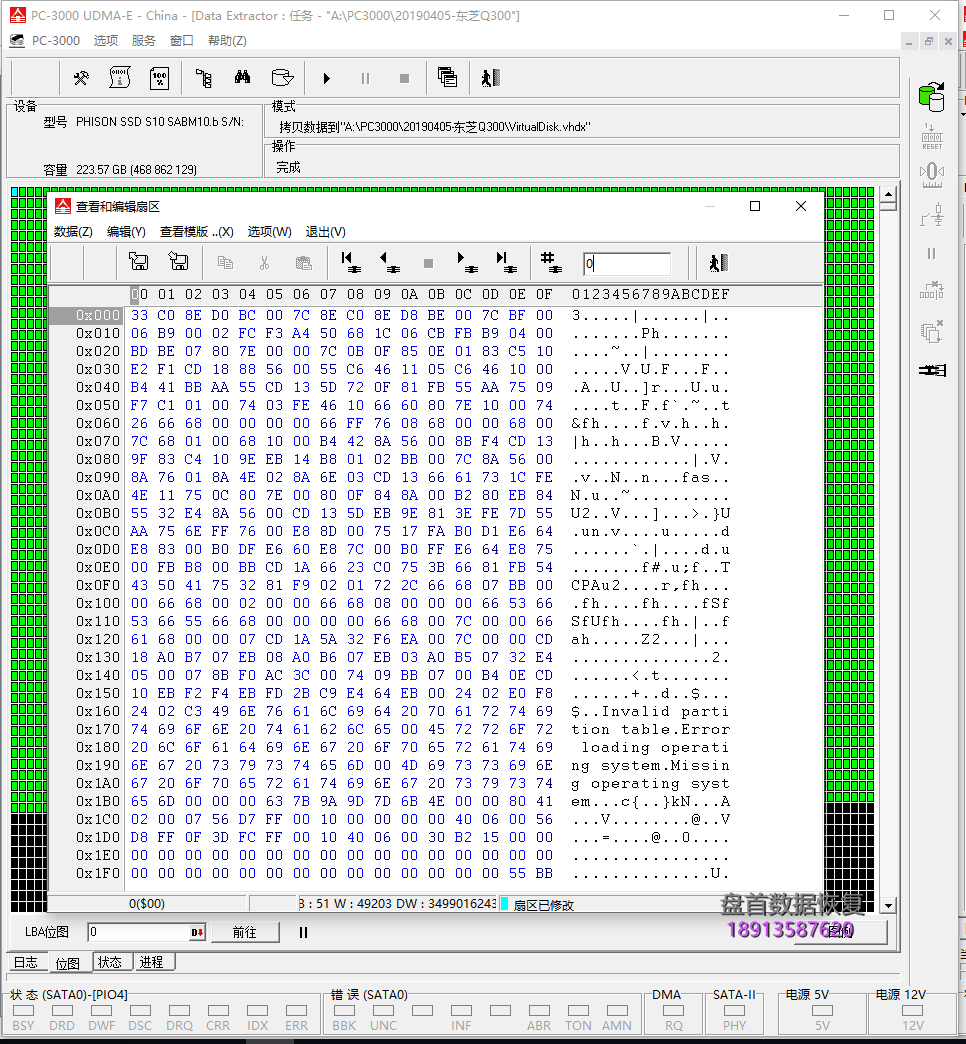Click the LBA位图 address input field
This screenshot has height=1044, width=966.
coord(138,932)
